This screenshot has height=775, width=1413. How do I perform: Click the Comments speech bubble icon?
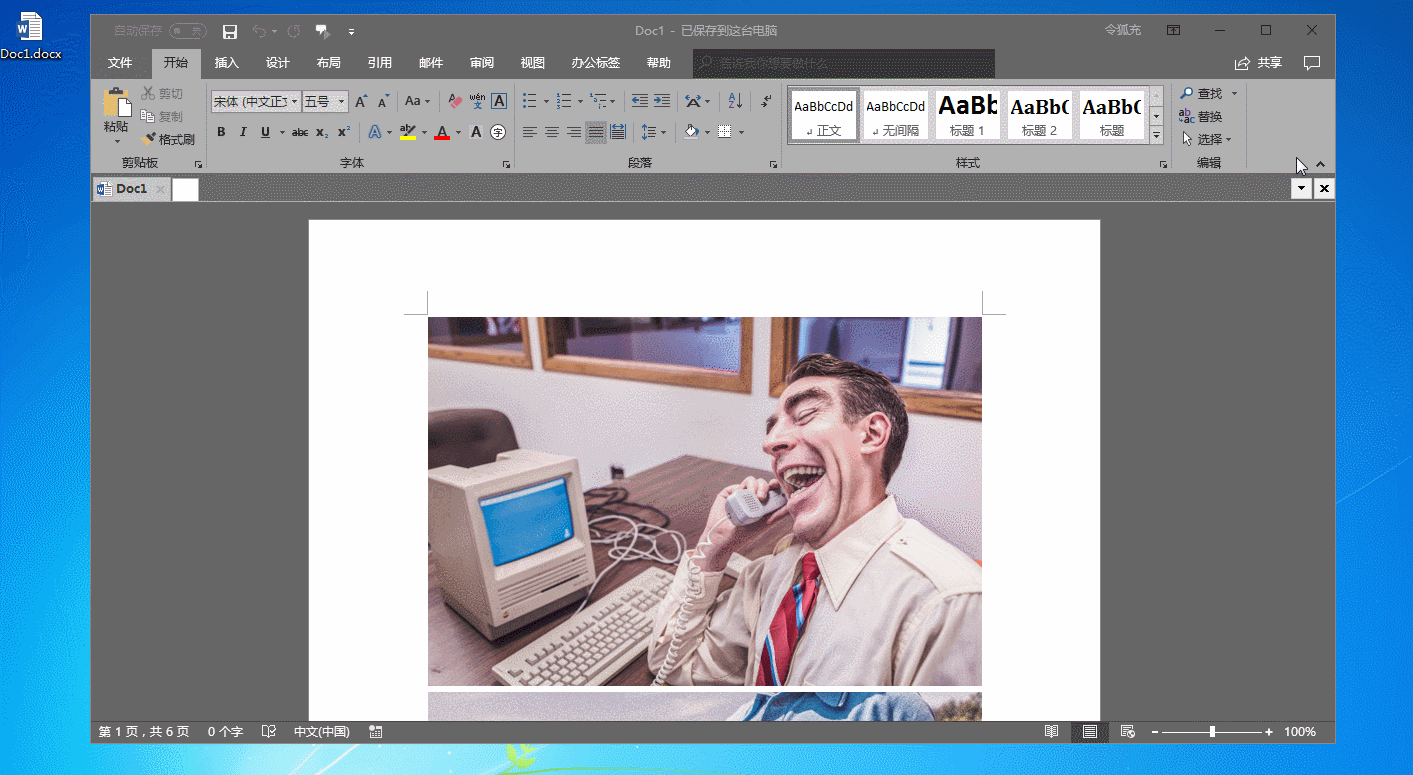tap(1312, 63)
